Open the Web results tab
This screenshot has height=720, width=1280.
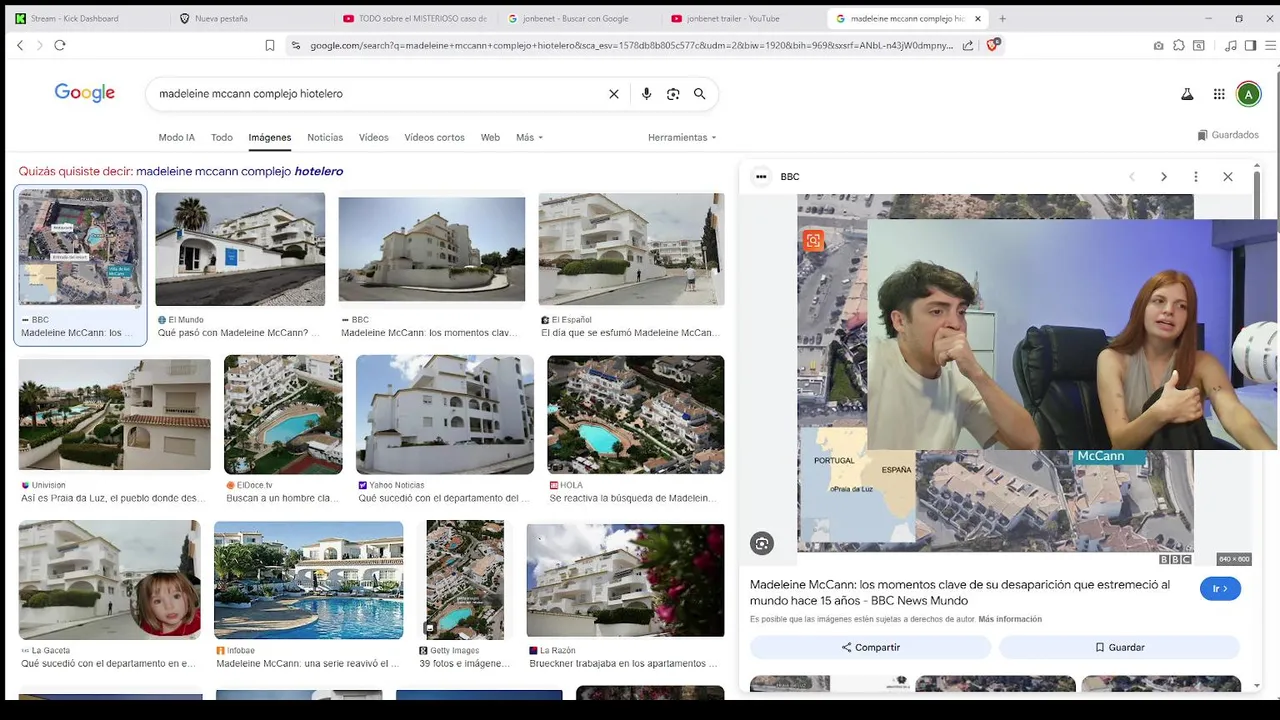[490, 137]
